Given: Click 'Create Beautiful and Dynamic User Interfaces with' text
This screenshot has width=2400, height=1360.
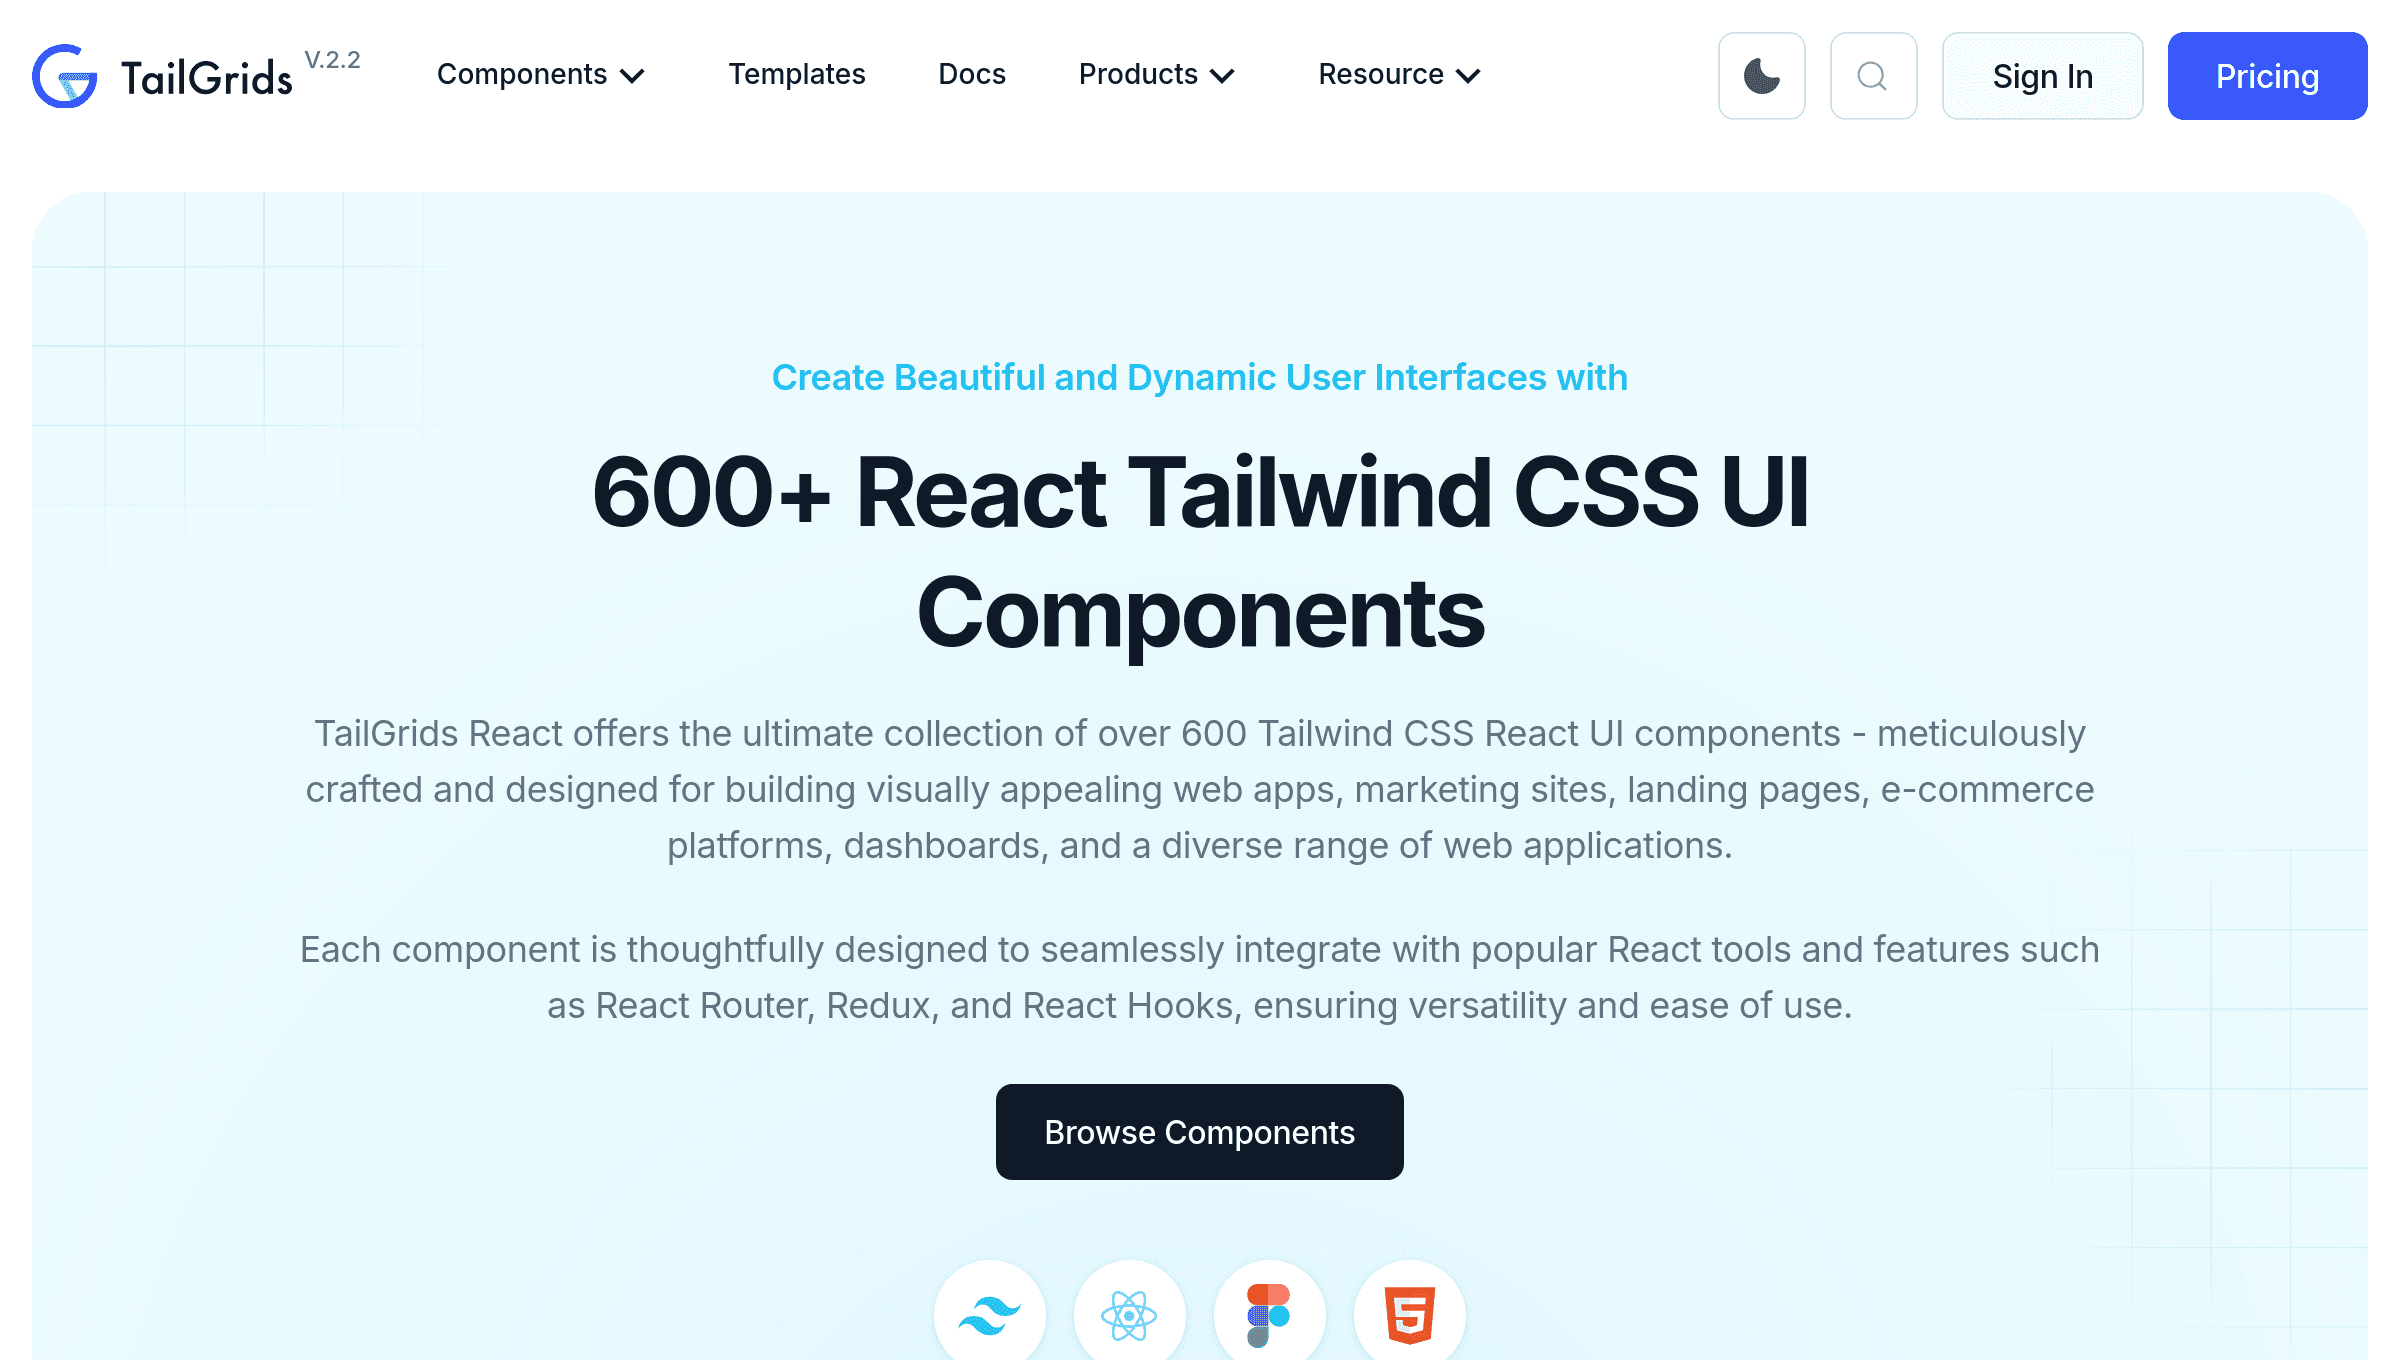Looking at the screenshot, I should 1200,378.
